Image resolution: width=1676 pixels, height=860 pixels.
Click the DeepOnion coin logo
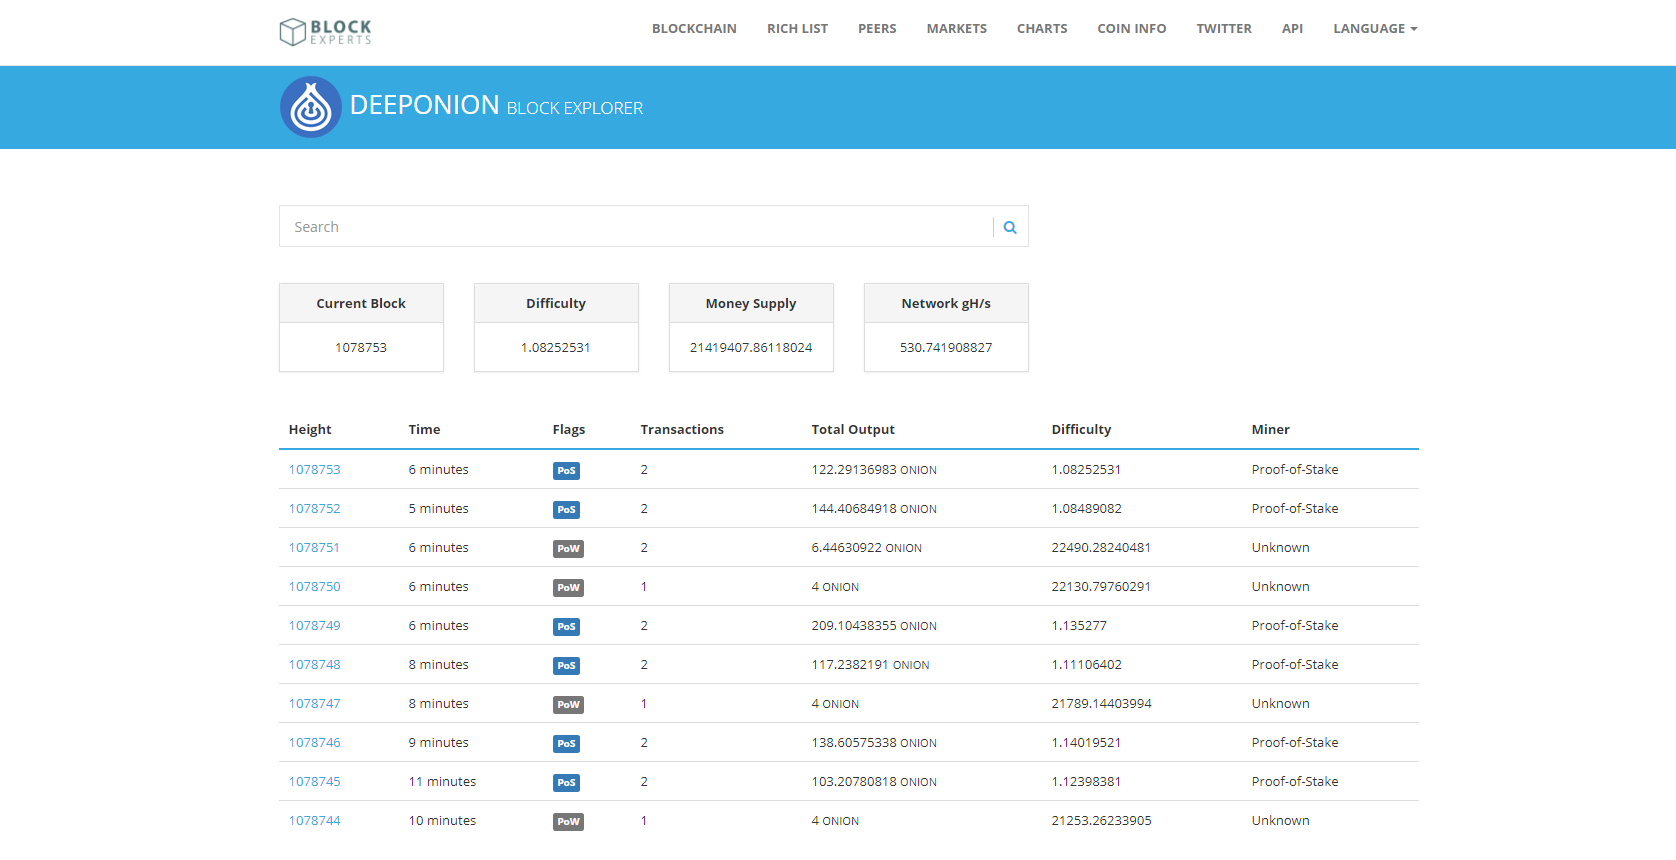(x=311, y=107)
